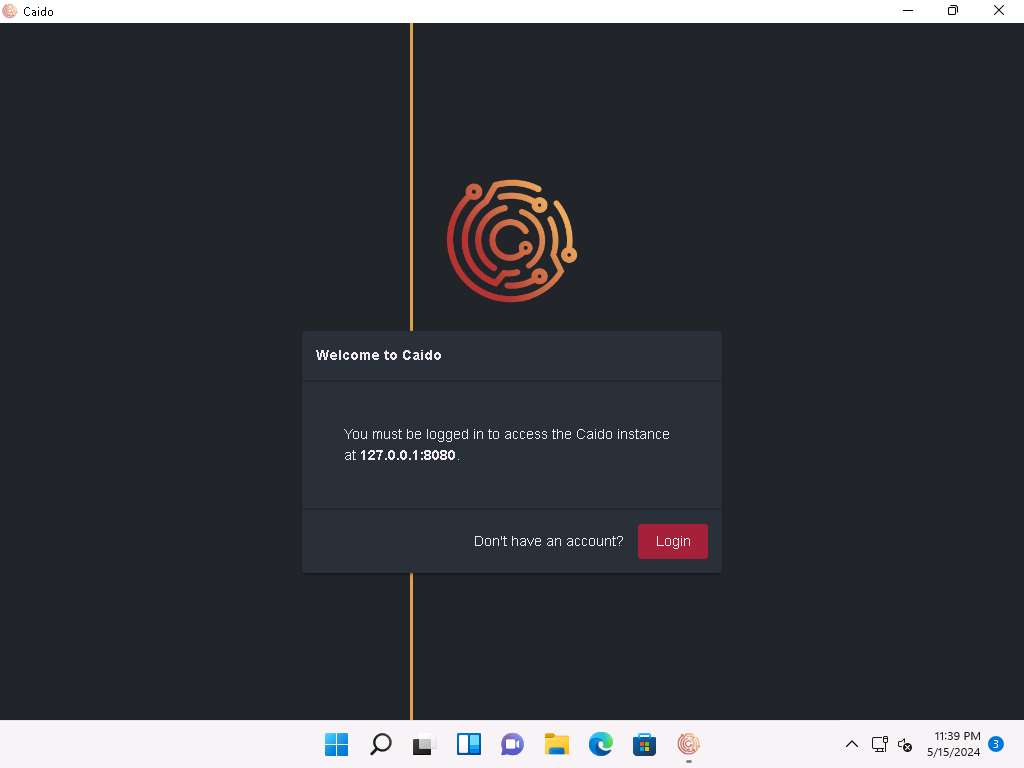The width and height of the screenshot is (1024, 768).
Task: Open the notification center badge
Action: (996, 744)
